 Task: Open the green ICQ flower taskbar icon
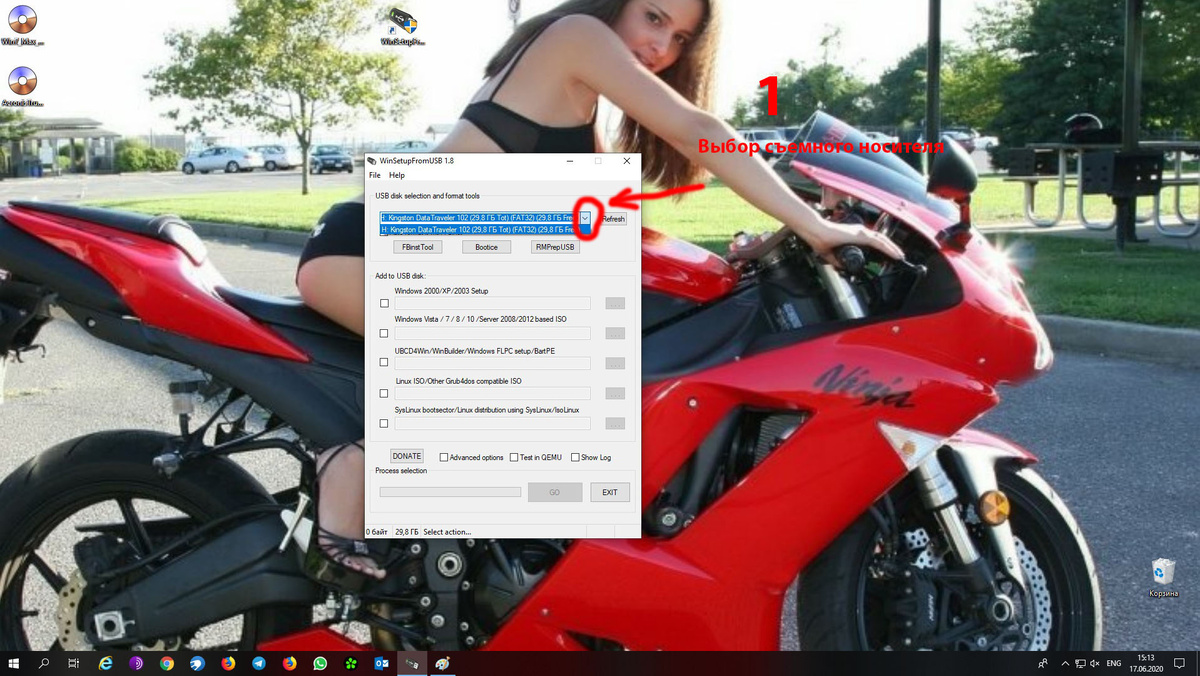pos(351,663)
